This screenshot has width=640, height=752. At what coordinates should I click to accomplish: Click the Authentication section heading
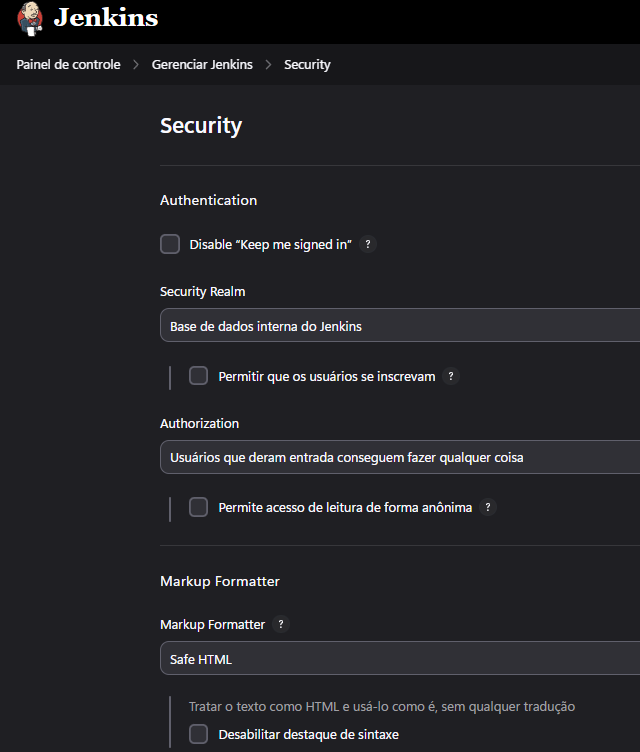[208, 200]
